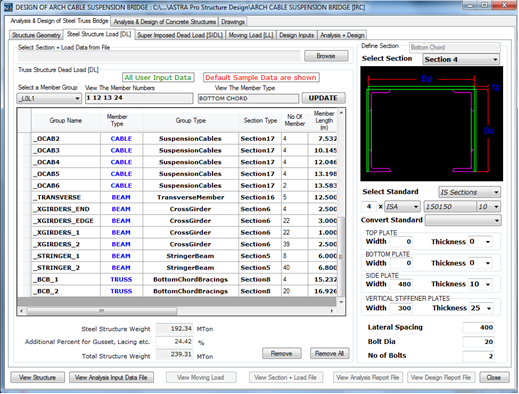Open the Structure Geometry tab
This screenshot has width=519, height=394.
36,35
